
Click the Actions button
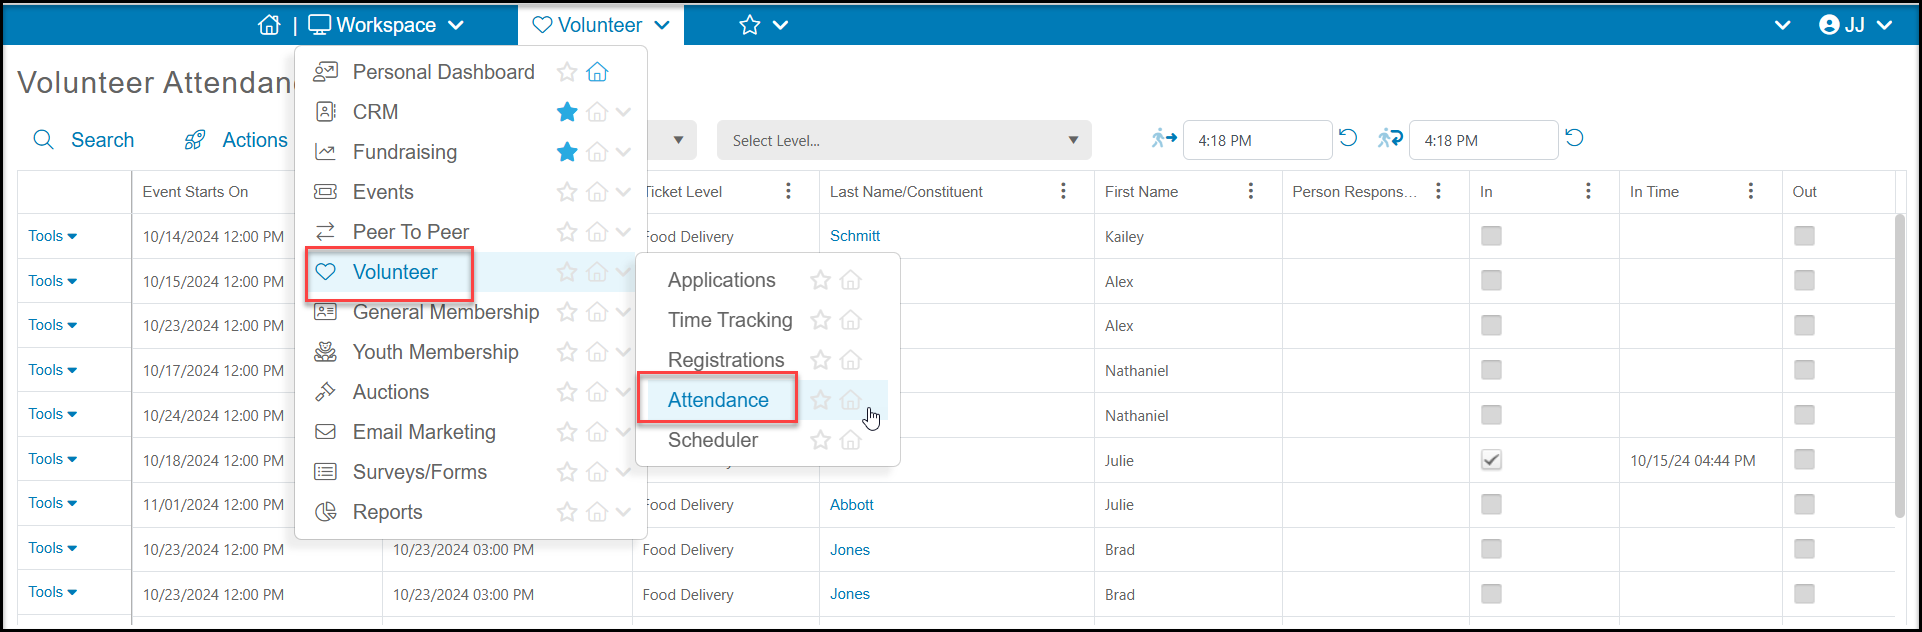236,140
